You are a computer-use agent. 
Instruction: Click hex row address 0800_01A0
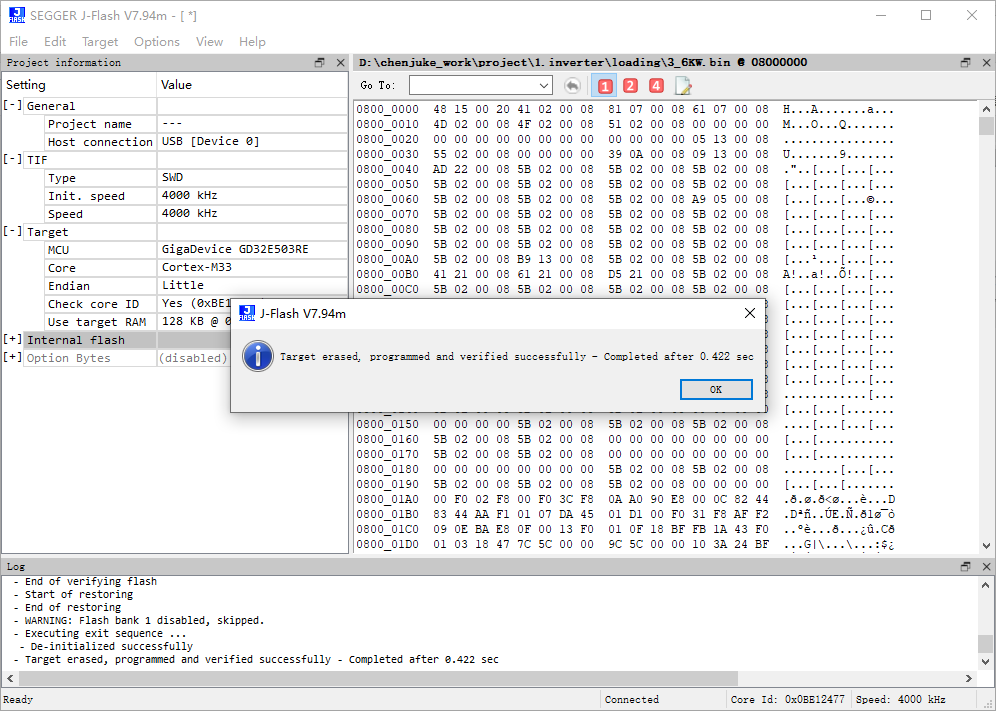(387, 499)
